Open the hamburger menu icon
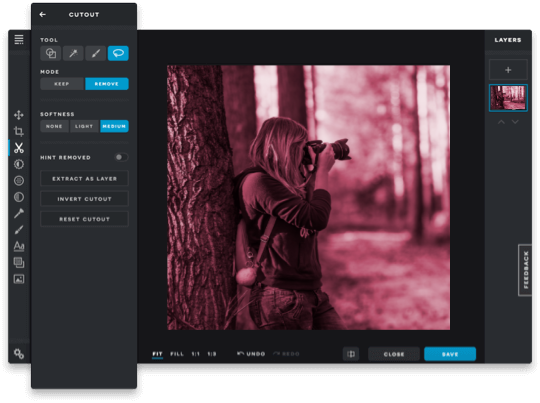 point(19,40)
